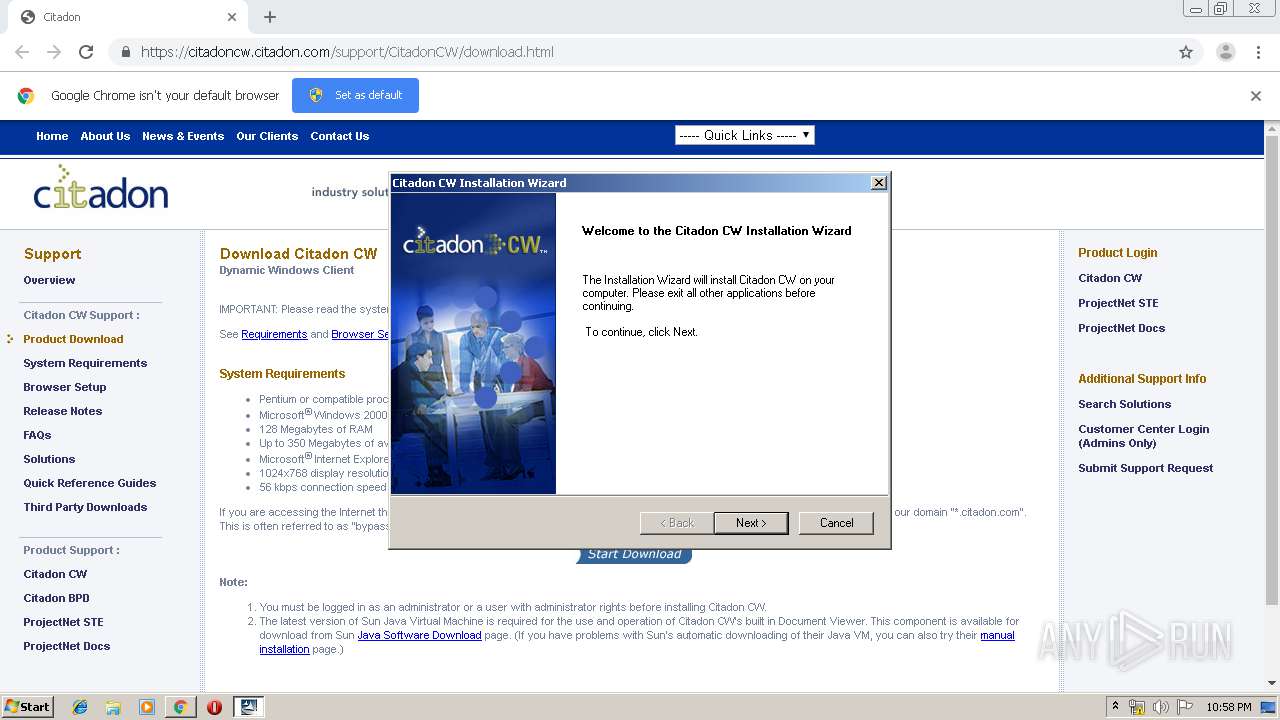This screenshot has width=1280, height=720.
Task: Go back in Chrome's history
Action: 22,52
